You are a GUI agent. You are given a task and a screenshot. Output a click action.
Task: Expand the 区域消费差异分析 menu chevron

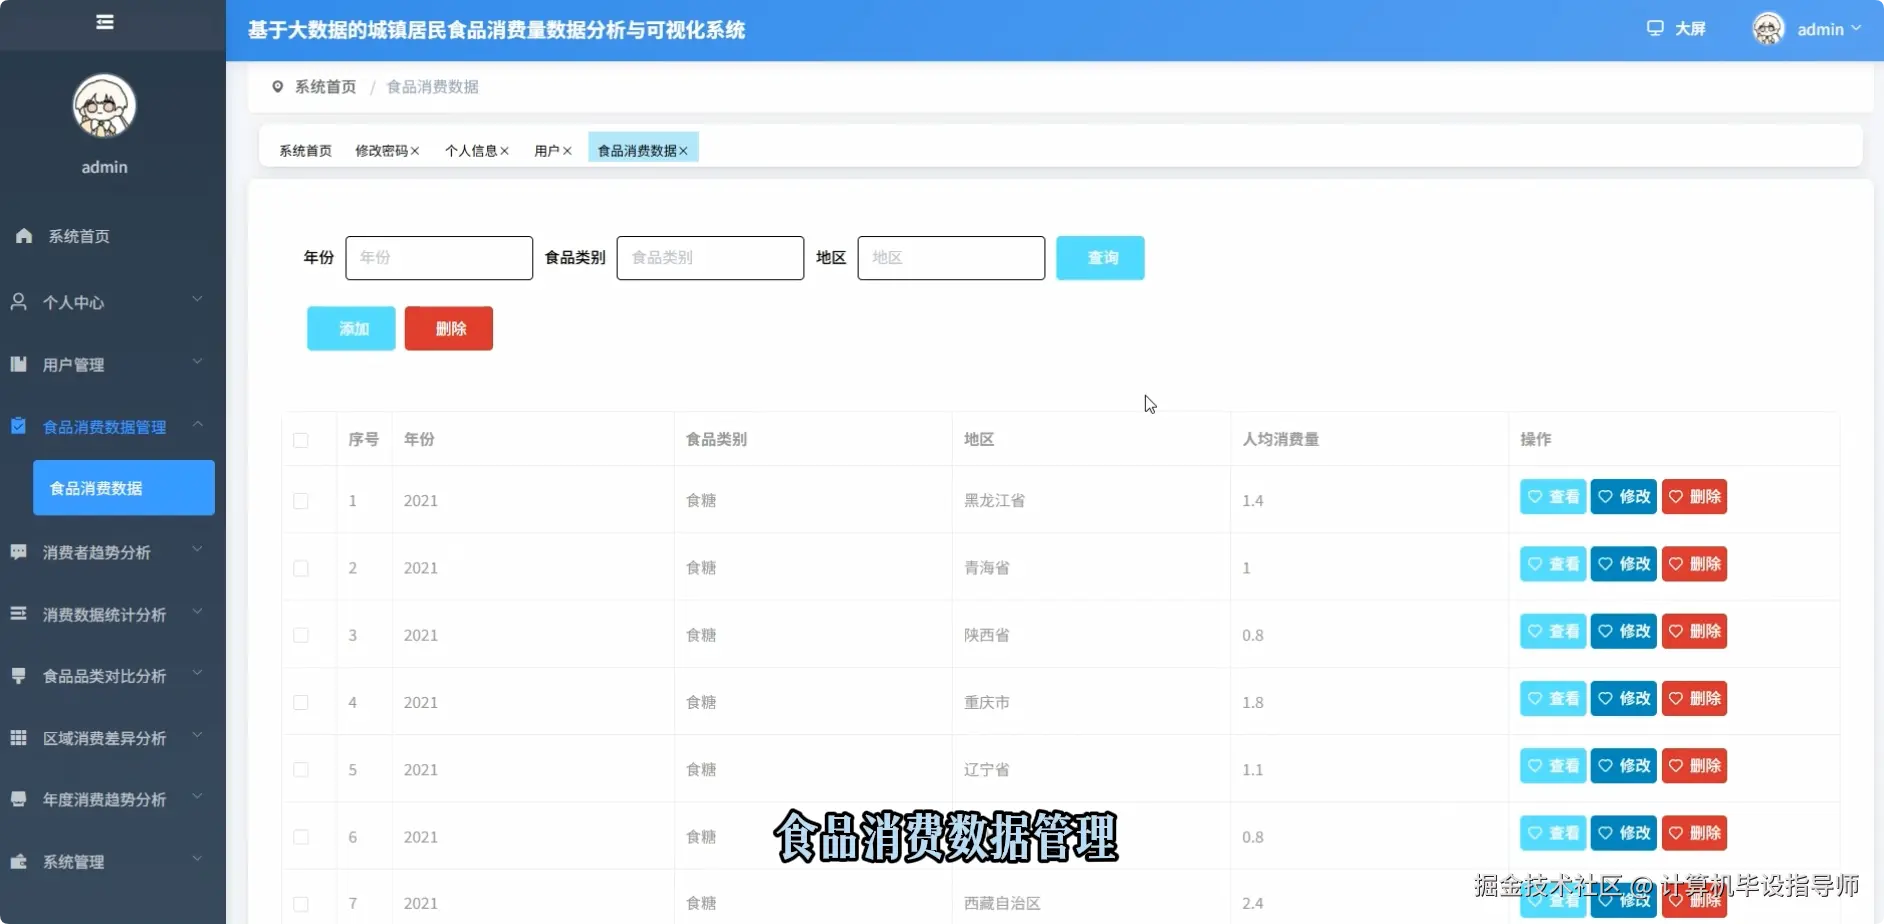click(197, 735)
